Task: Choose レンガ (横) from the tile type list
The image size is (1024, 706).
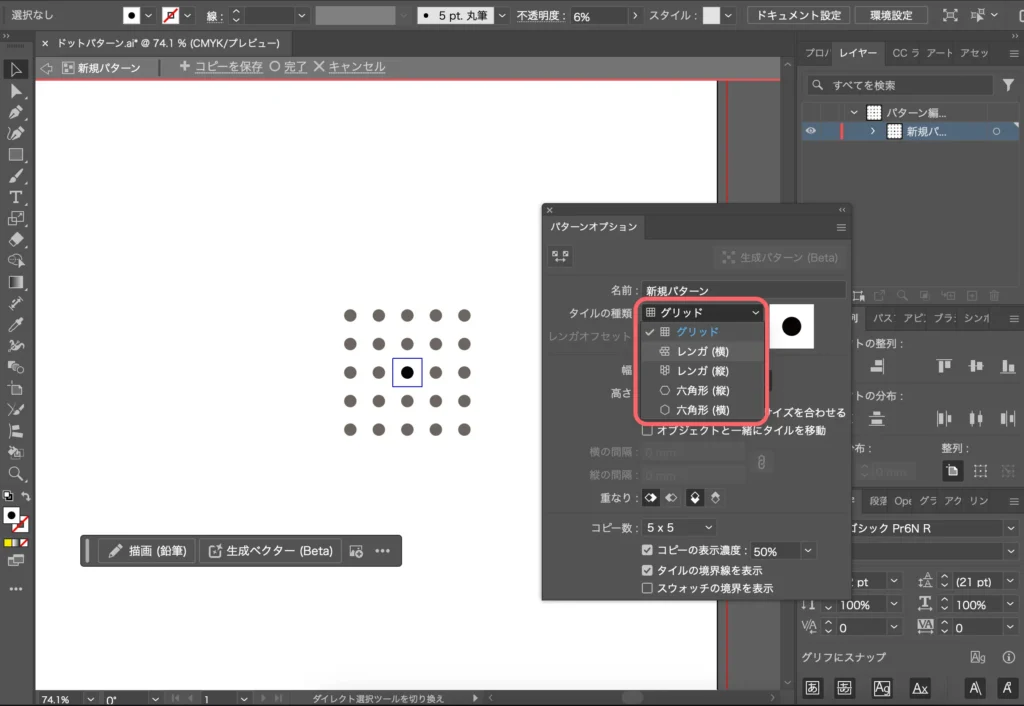Action: (x=701, y=351)
